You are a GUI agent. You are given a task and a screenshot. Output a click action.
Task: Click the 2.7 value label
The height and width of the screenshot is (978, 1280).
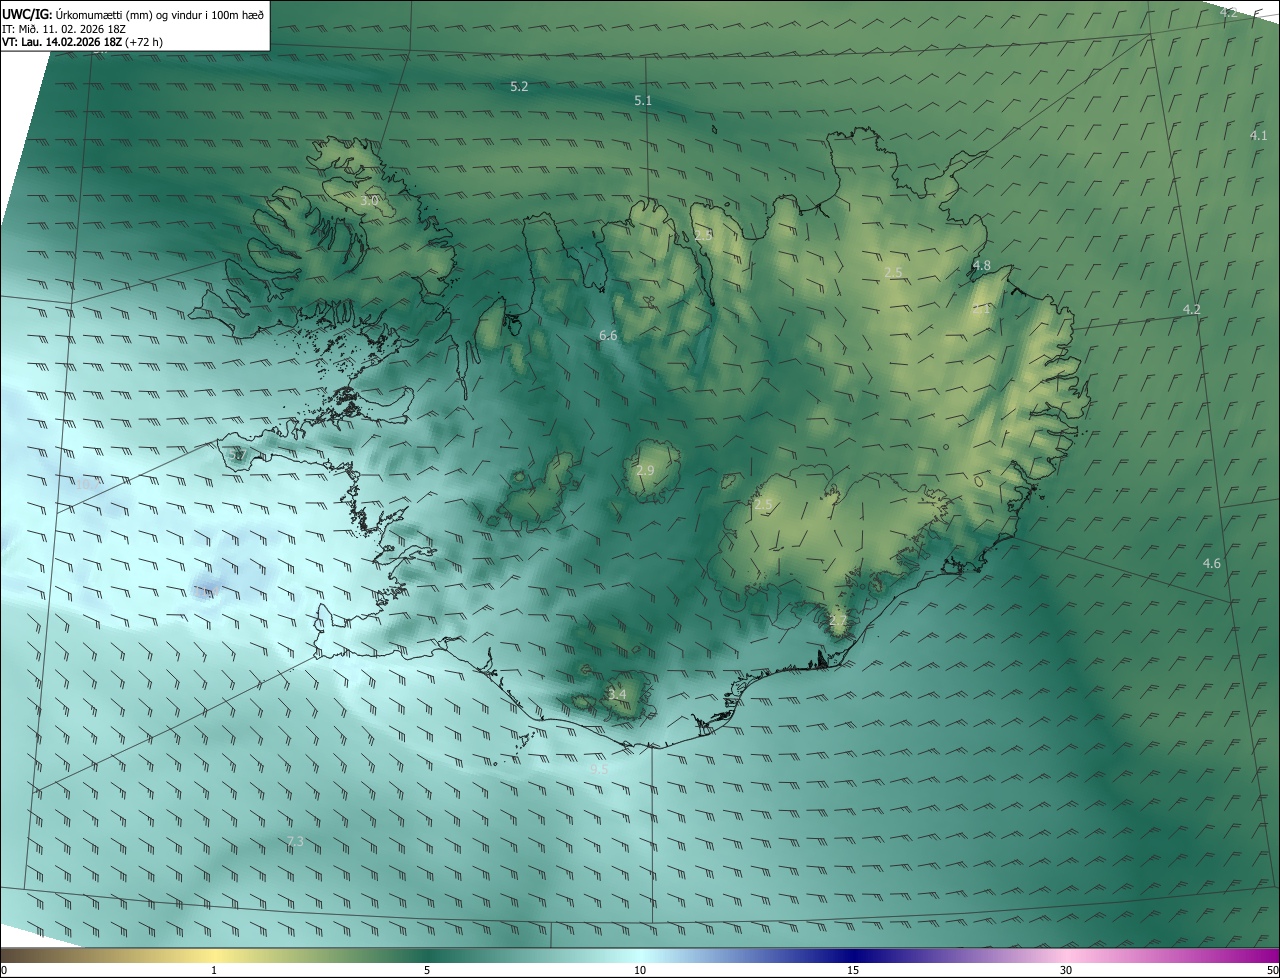tap(838, 621)
